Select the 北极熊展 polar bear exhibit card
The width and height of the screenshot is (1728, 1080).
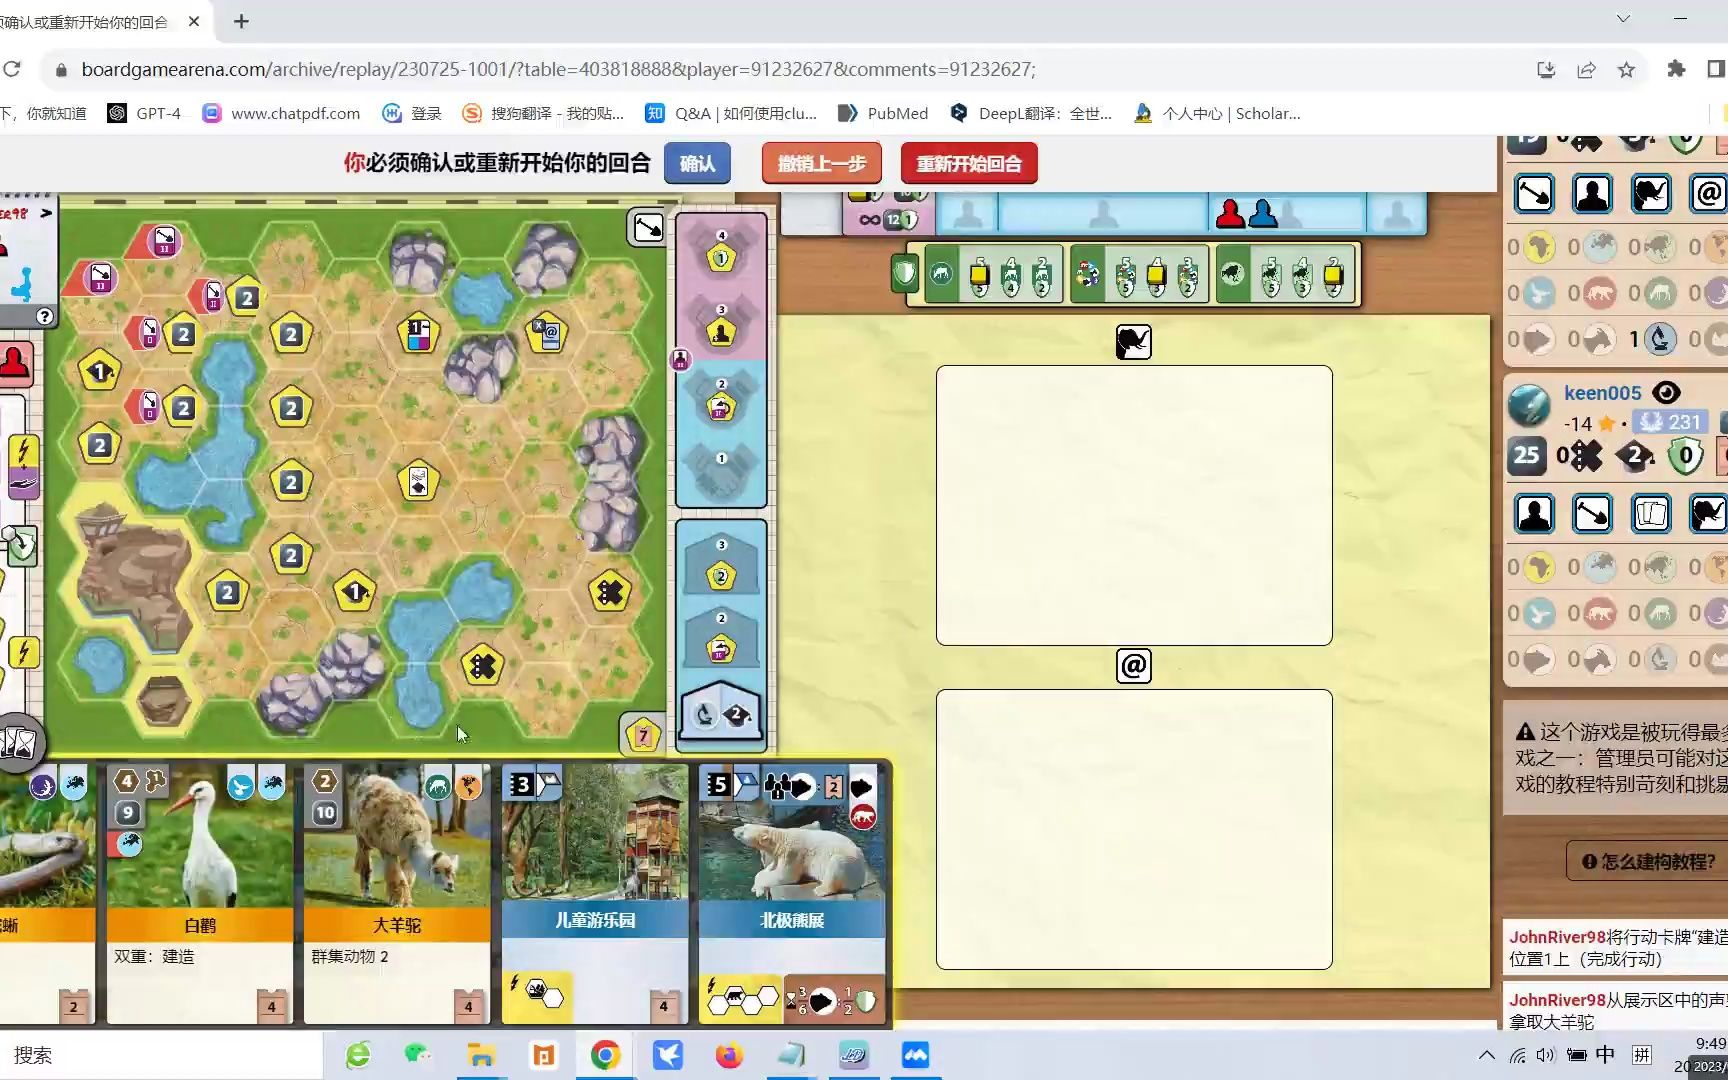[791, 894]
